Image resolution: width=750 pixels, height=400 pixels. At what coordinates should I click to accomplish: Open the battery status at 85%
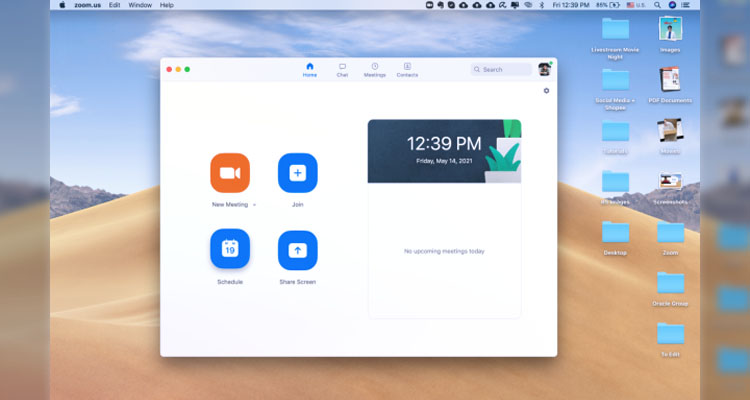pos(607,5)
